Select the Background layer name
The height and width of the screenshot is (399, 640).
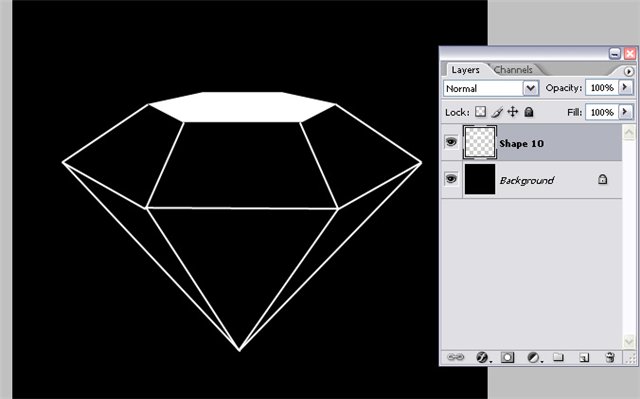(x=527, y=180)
